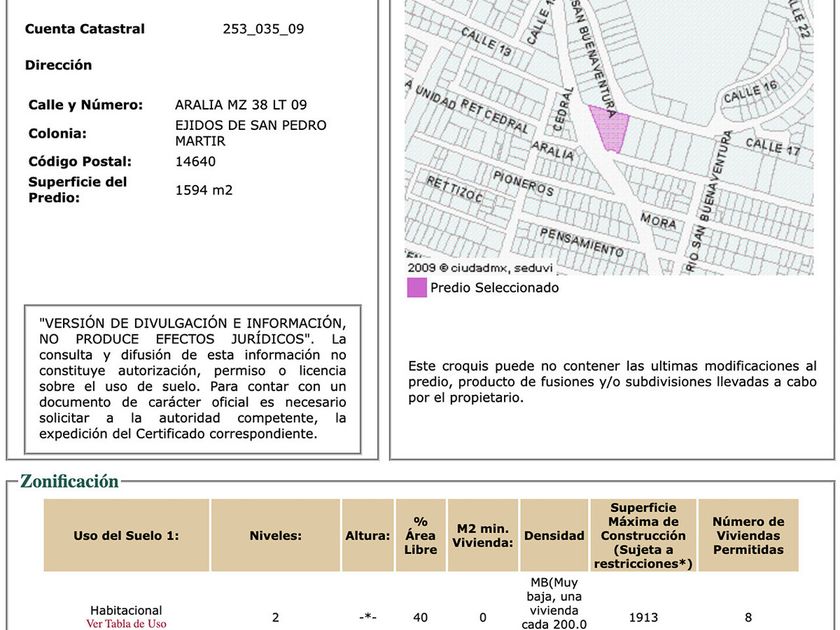Click the map copyright 2009 ciudadmx seduvi
The width and height of the screenshot is (840, 630).
tap(480, 267)
